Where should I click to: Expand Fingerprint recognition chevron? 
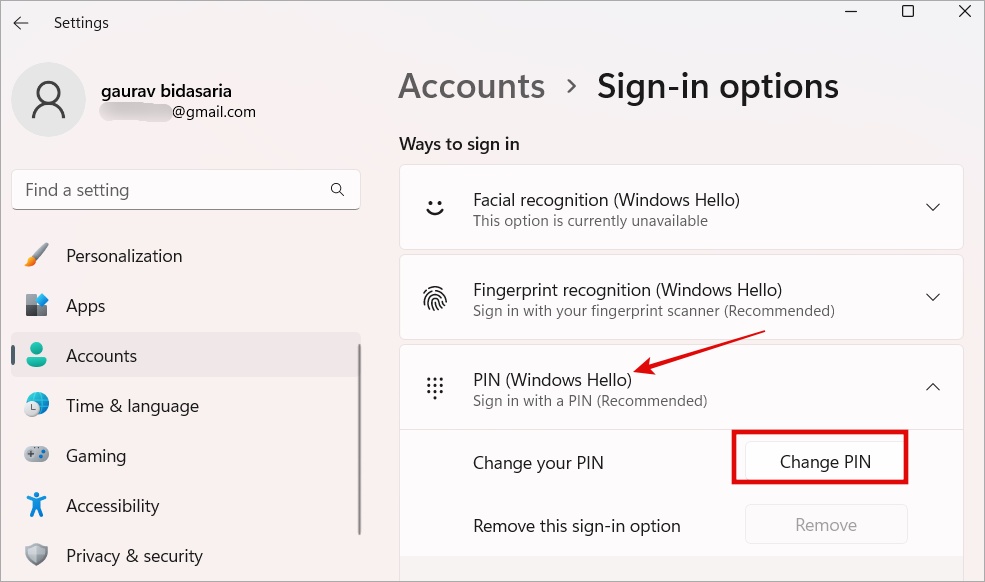point(932,298)
